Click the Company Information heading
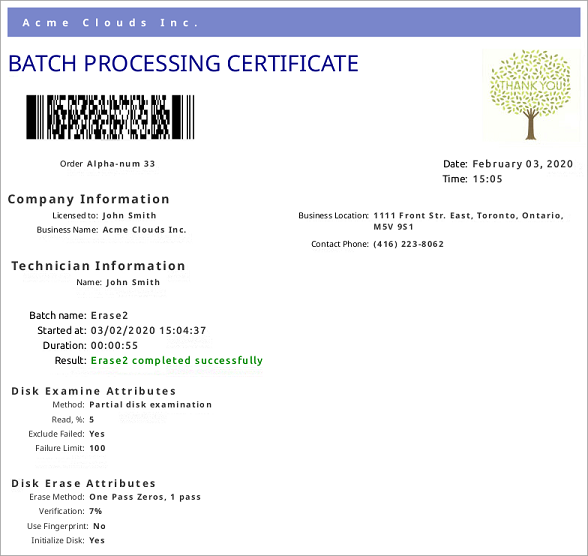588x556 pixels. (88, 199)
